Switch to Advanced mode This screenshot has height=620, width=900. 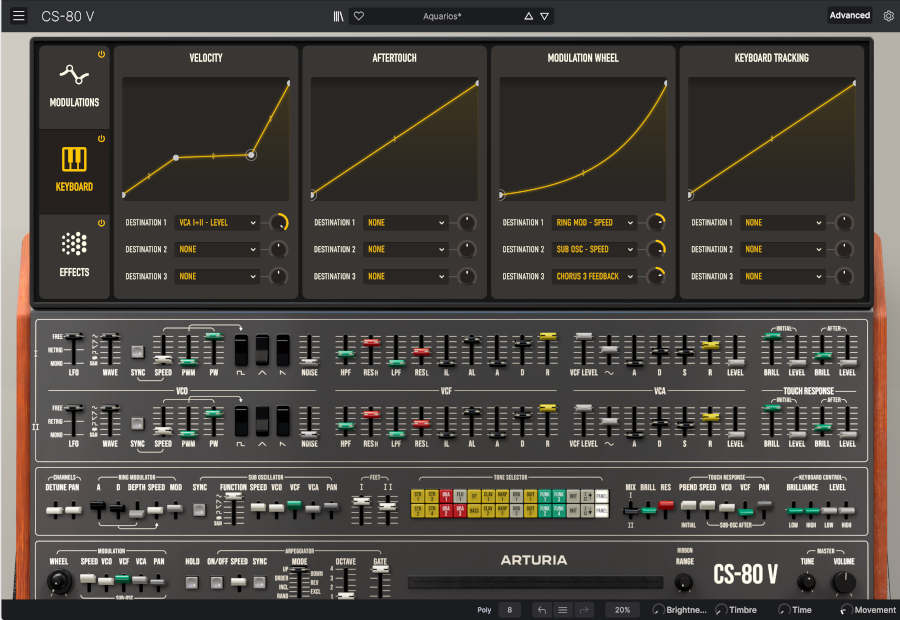[x=849, y=15]
